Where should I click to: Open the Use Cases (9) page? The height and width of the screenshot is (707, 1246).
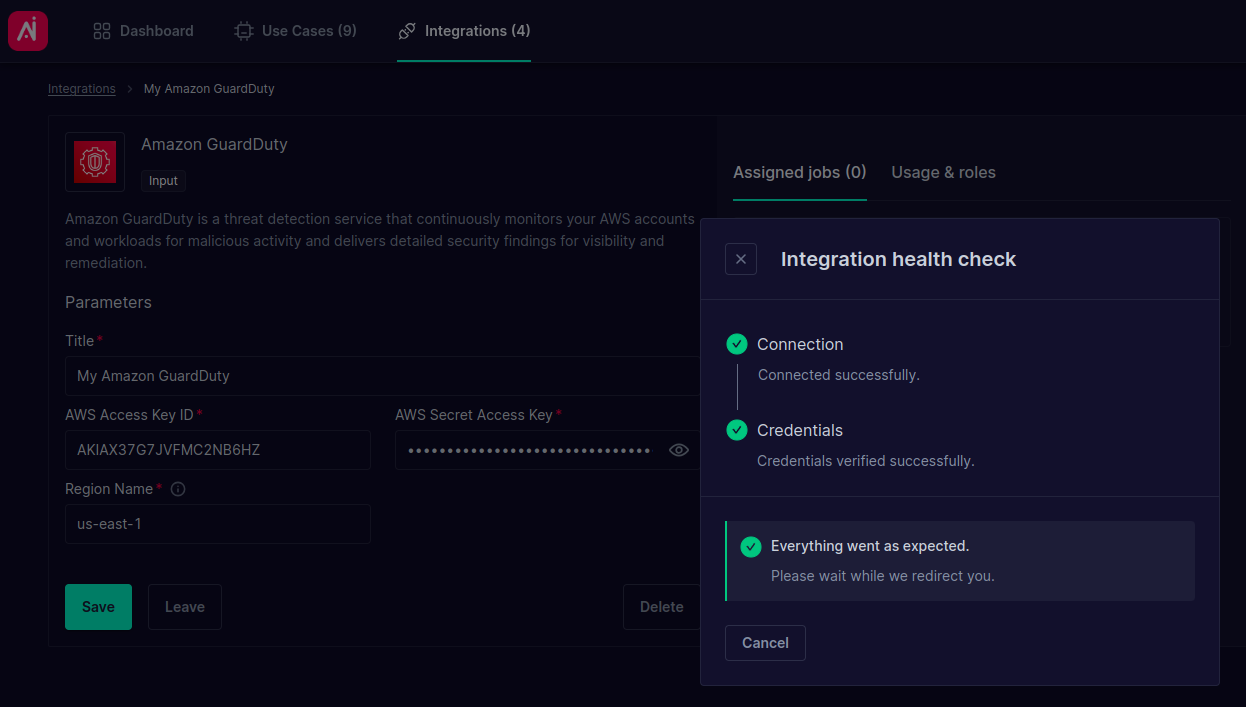coord(295,31)
